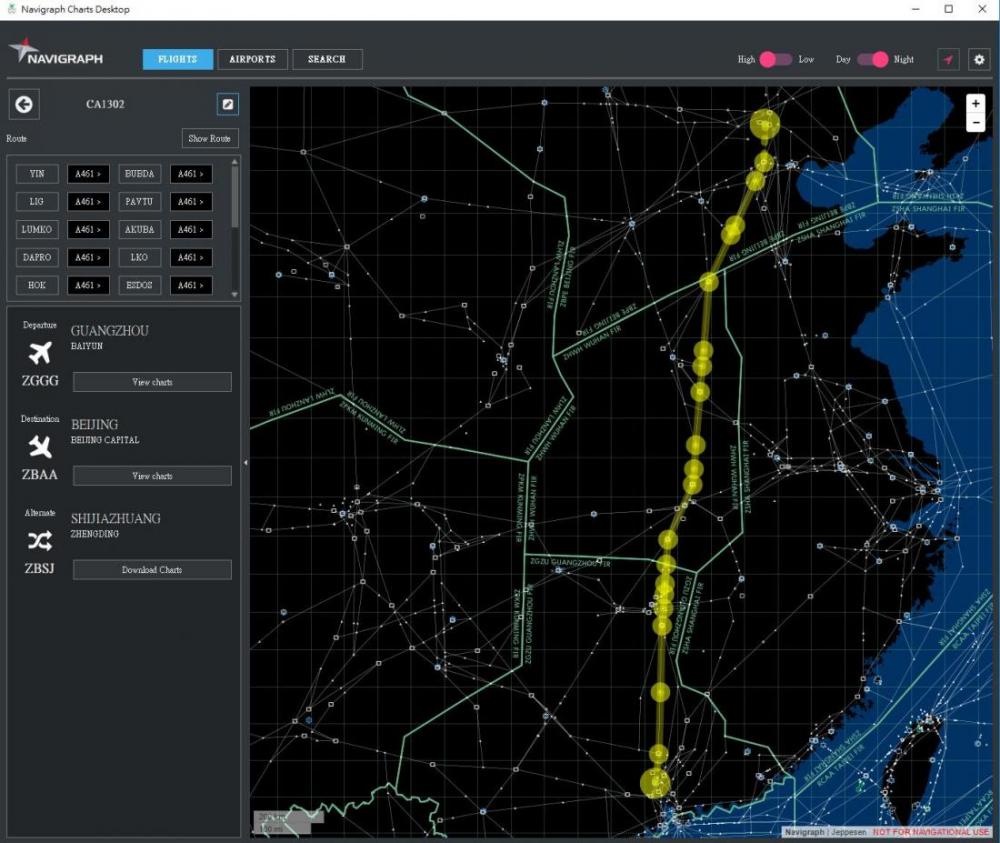Viewport: 1000px width, 843px height.
Task: View charts for ZGGG Guangzhou
Action: (152, 382)
